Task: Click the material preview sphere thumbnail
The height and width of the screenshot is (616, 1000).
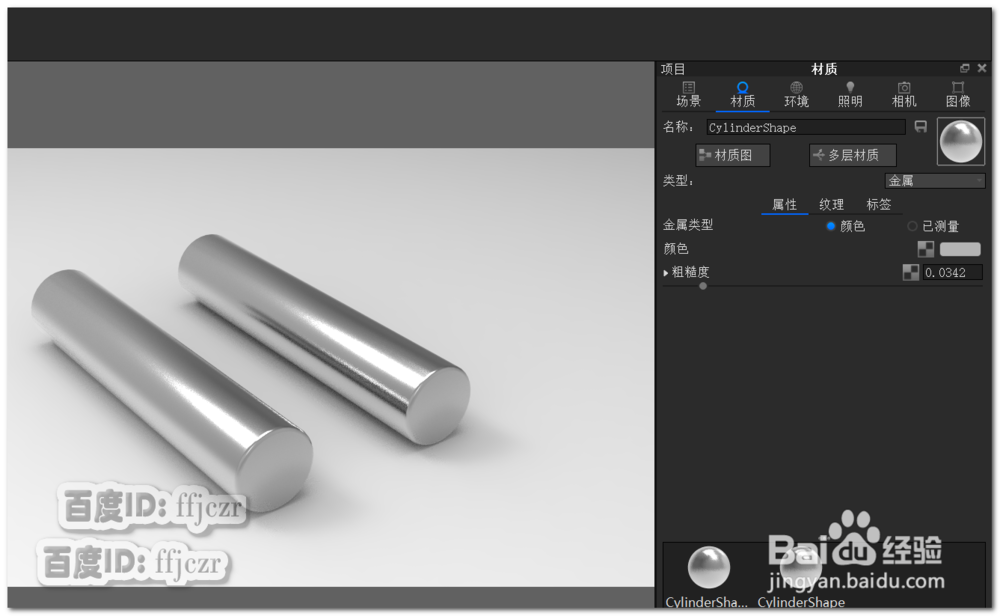Action: tap(960, 142)
